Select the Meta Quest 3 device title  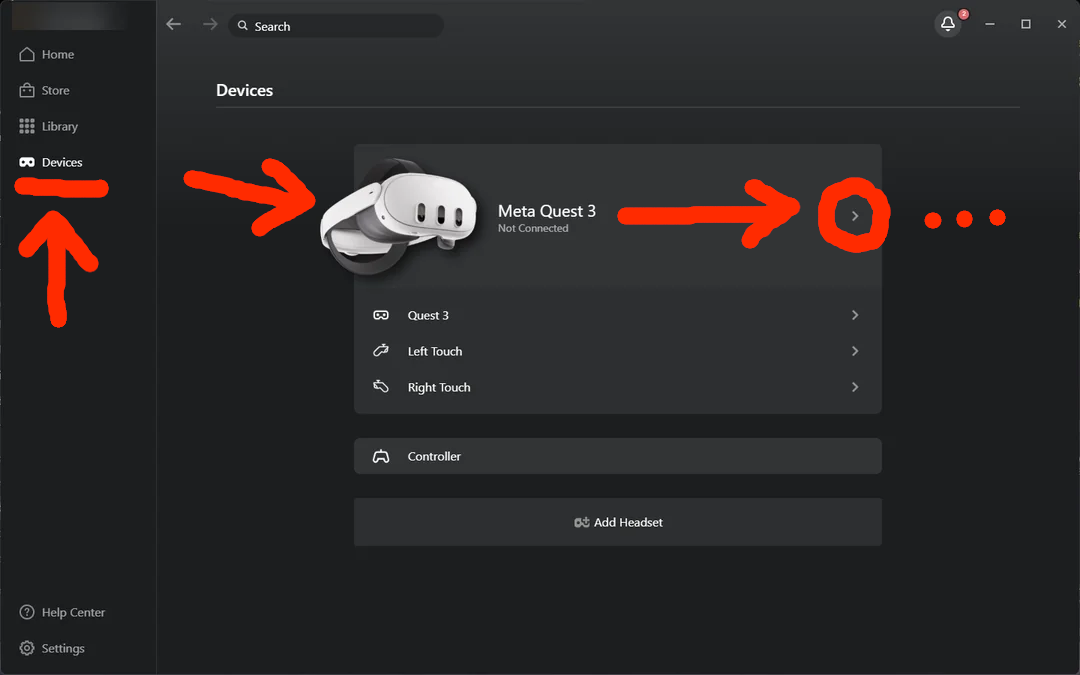tap(547, 211)
